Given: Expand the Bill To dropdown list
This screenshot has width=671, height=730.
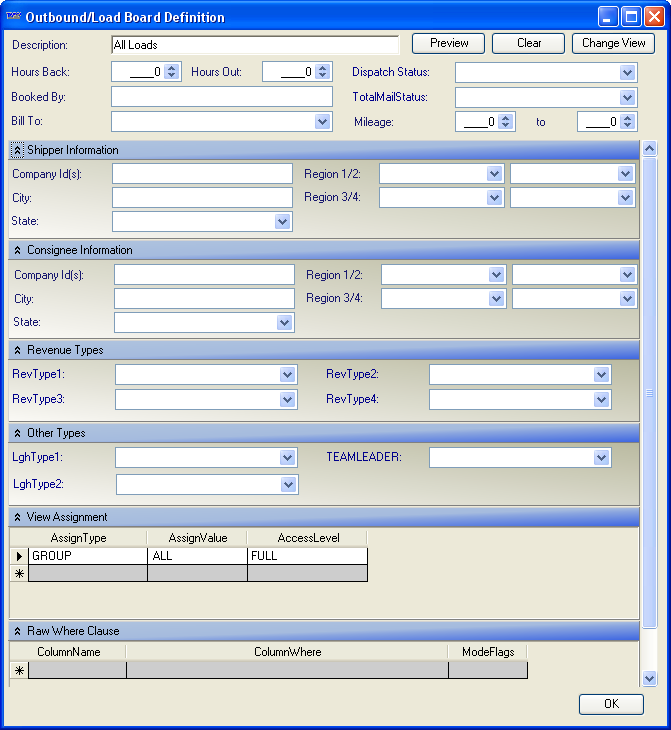Looking at the screenshot, I should pos(322,121).
